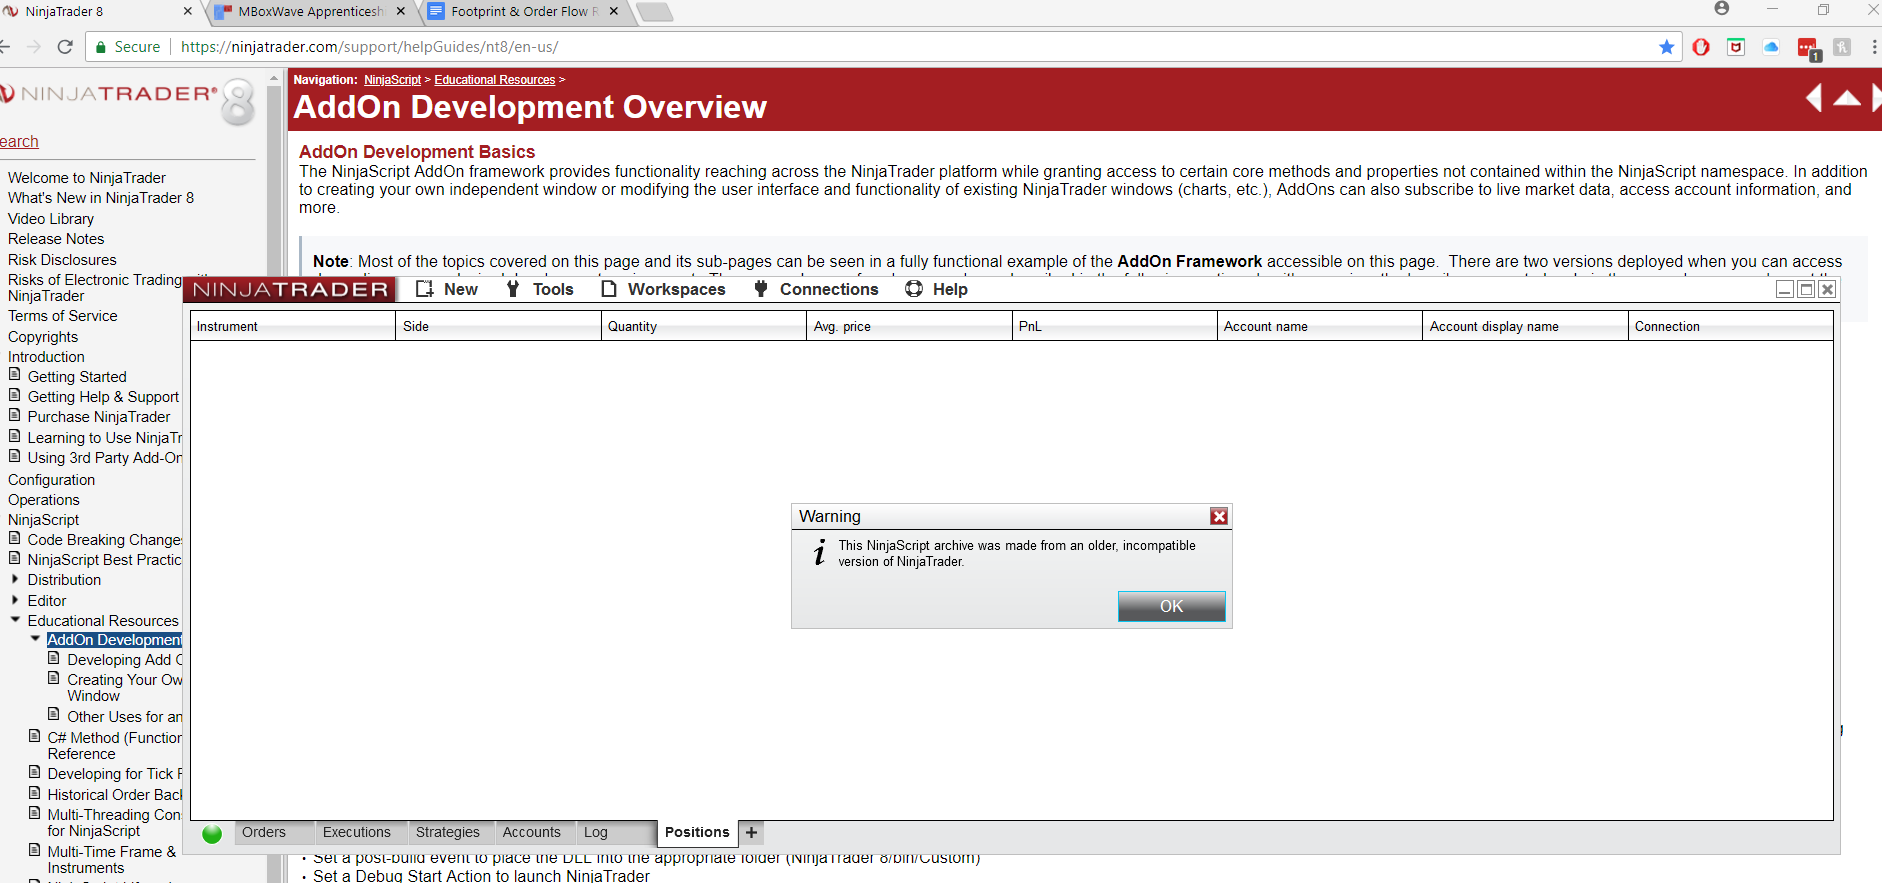Screen dimensions: 1882x883
Task: Expand the Editor tree node
Action: pos(15,600)
